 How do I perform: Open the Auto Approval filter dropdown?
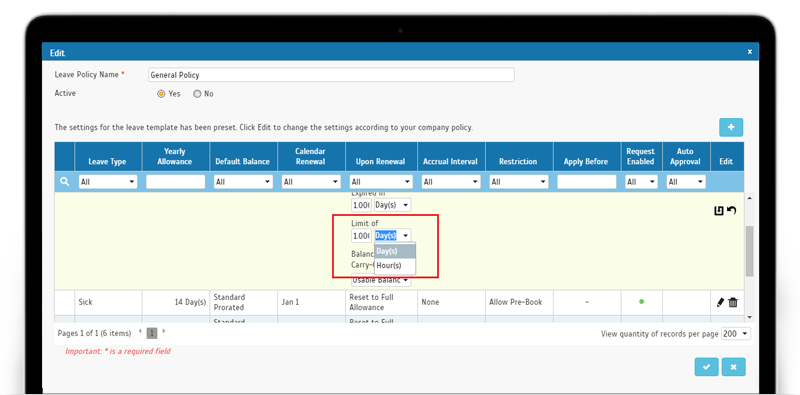(686, 182)
